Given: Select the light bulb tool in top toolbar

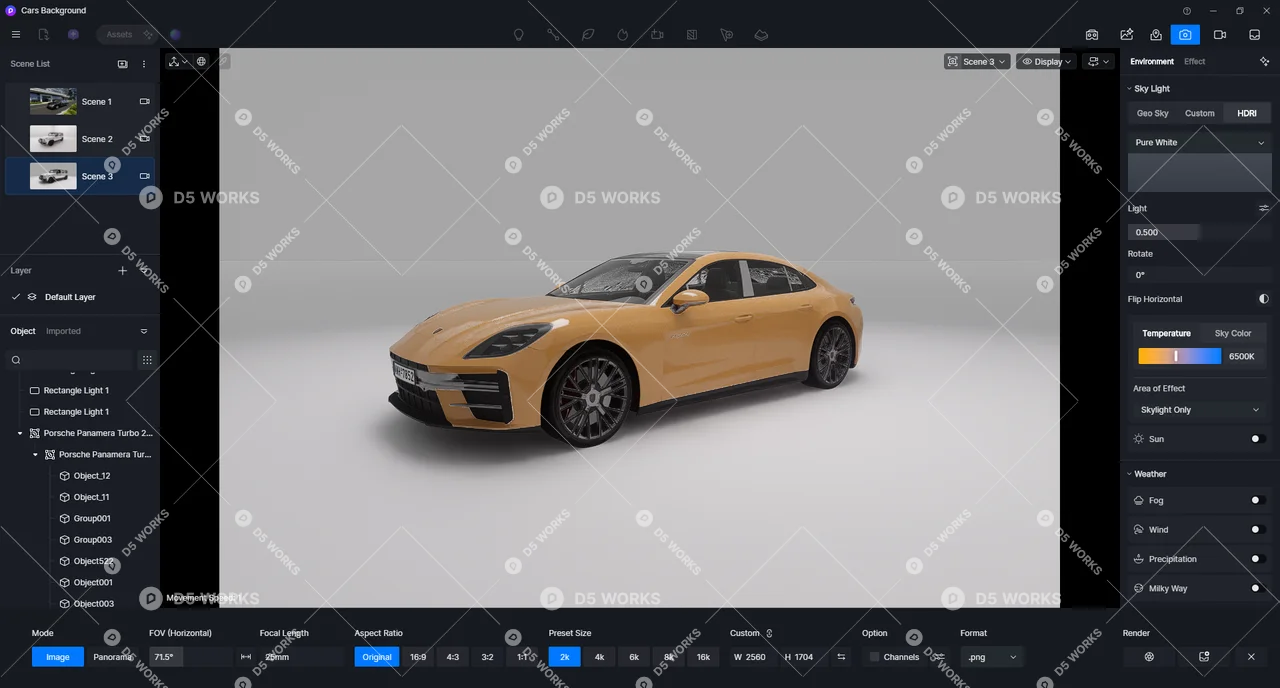Looking at the screenshot, I should pyautogui.click(x=518, y=34).
